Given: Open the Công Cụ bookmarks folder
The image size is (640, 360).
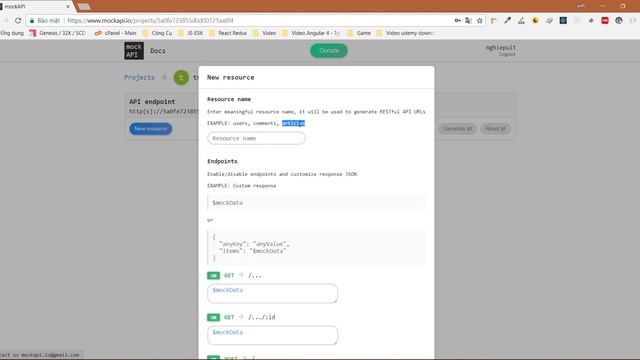Looking at the screenshot, I should coord(157,33).
